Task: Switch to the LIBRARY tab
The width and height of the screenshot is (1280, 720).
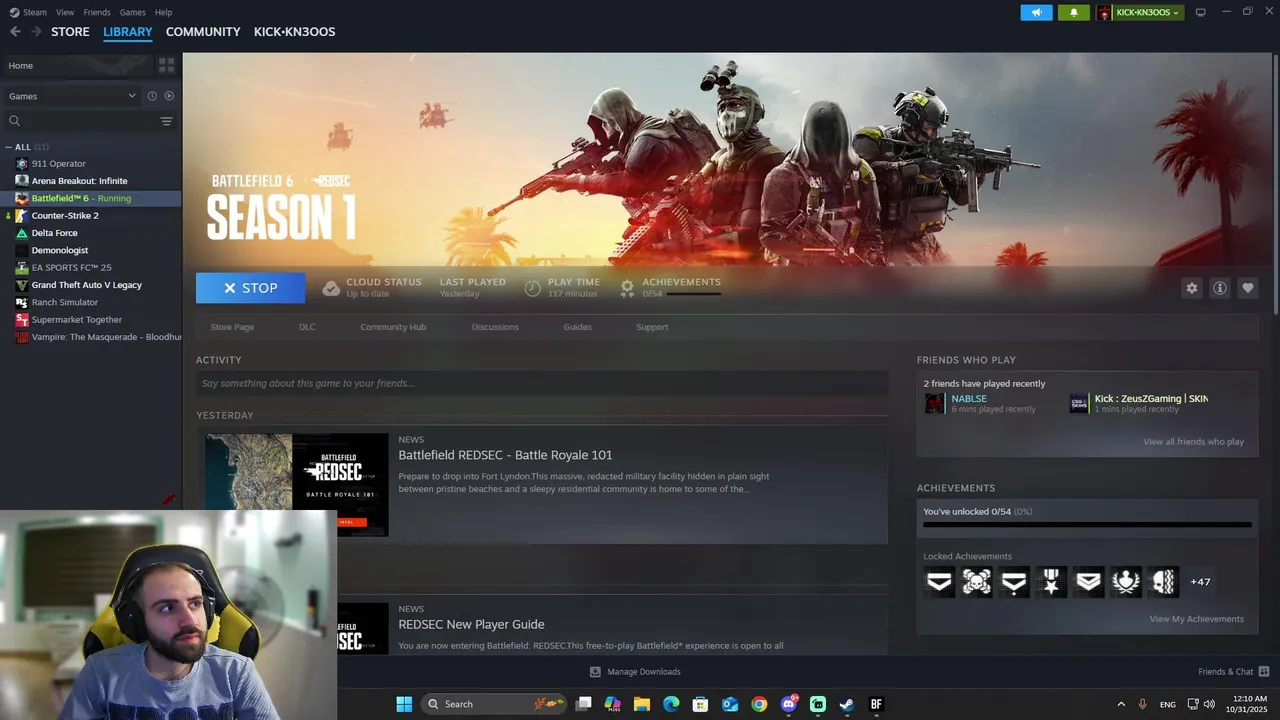Action: coord(128,32)
